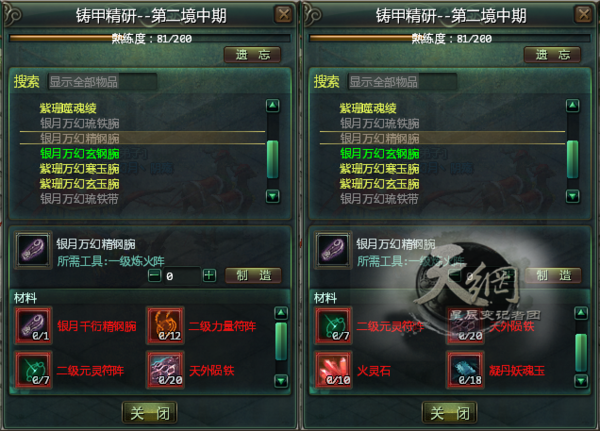Increase craft quantity with plus button, left panel
Image resolution: width=600 pixels, height=431 pixels.
tap(209, 275)
